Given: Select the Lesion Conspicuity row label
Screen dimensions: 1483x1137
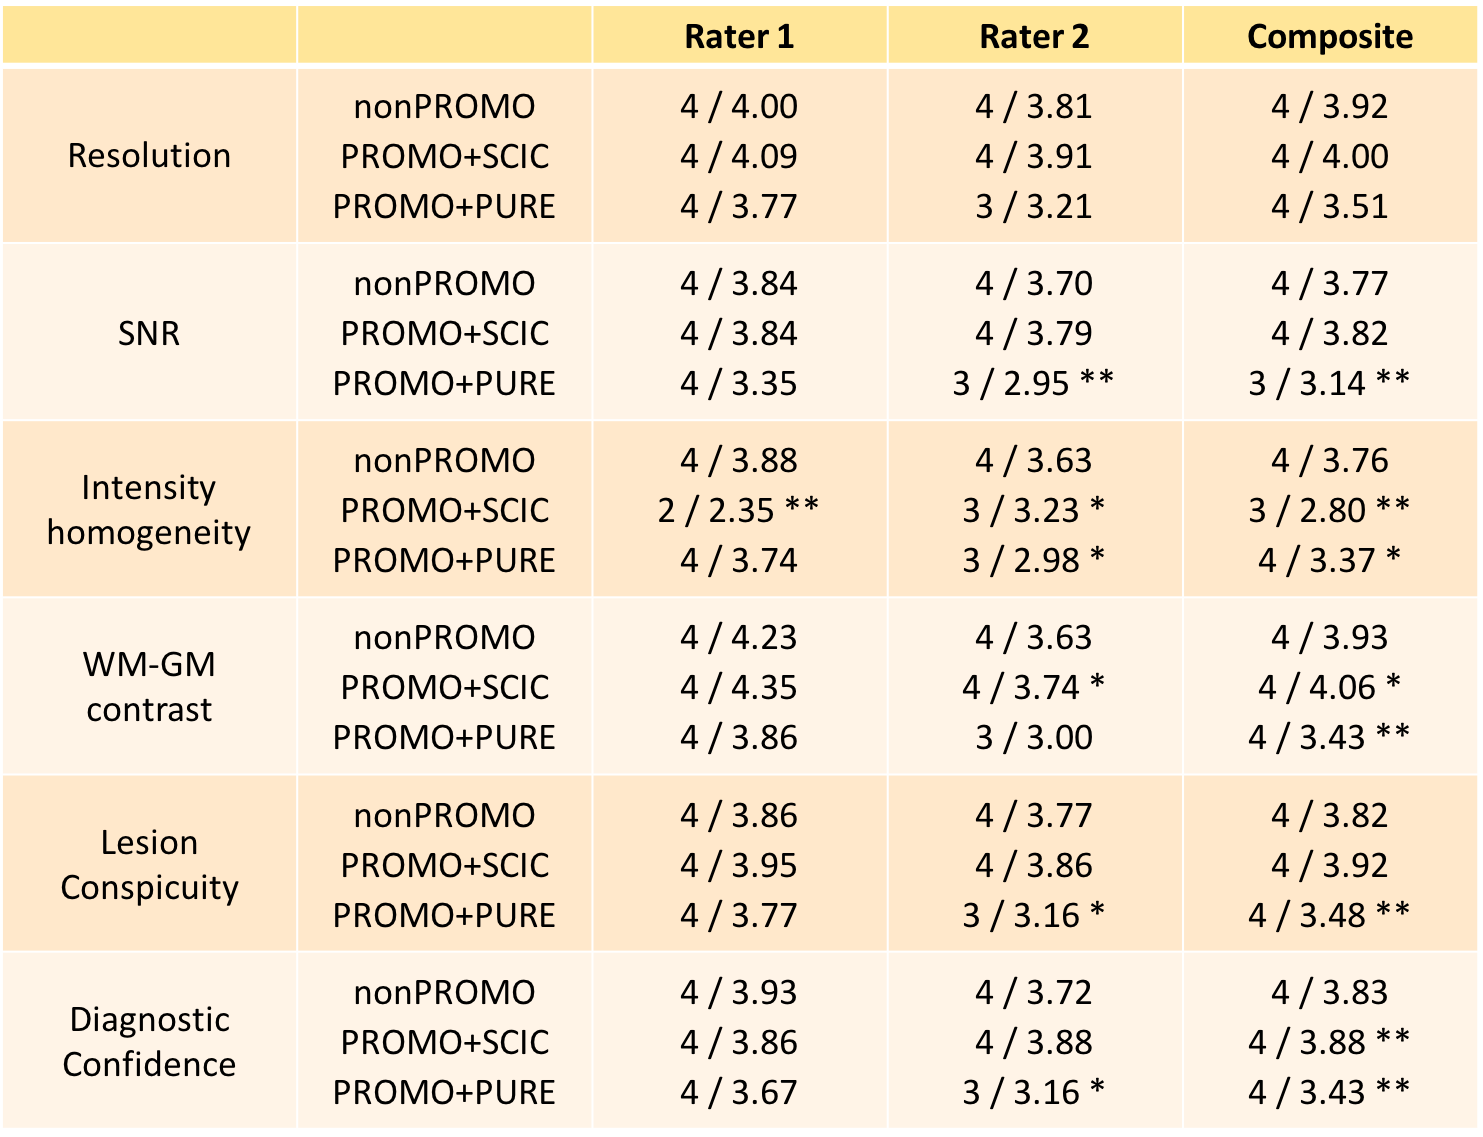Looking at the screenshot, I should (149, 865).
